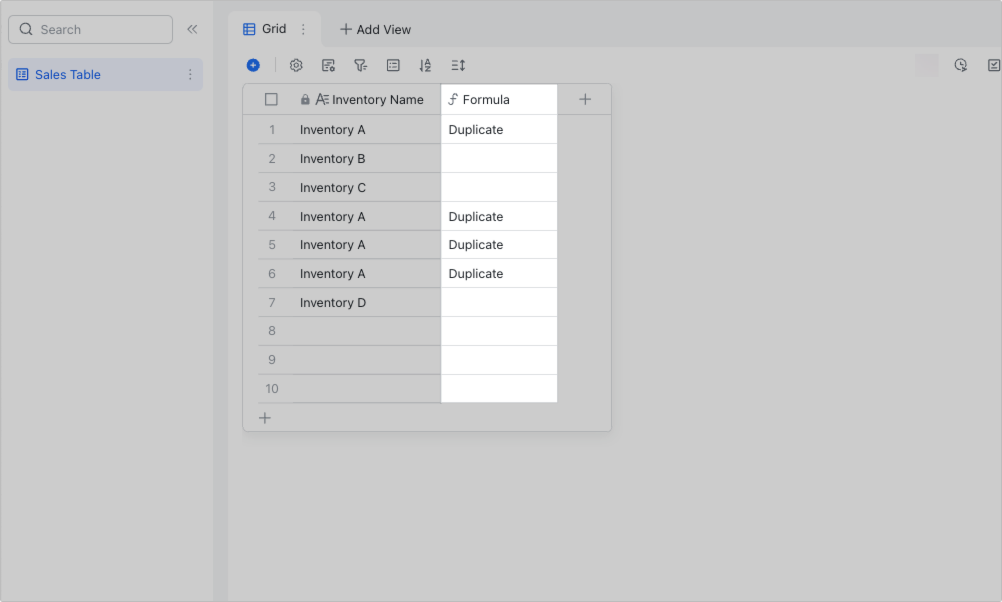Open the field configuration icon on the toolbar
Image resolution: width=1002 pixels, height=602 pixels.
click(x=328, y=65)
